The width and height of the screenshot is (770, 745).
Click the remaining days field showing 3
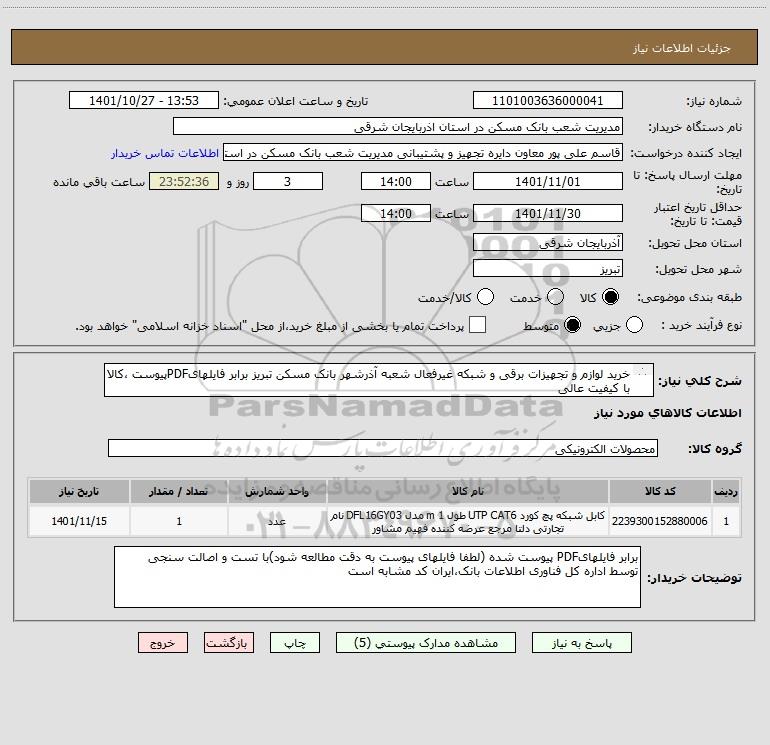[x=288, y=181]
